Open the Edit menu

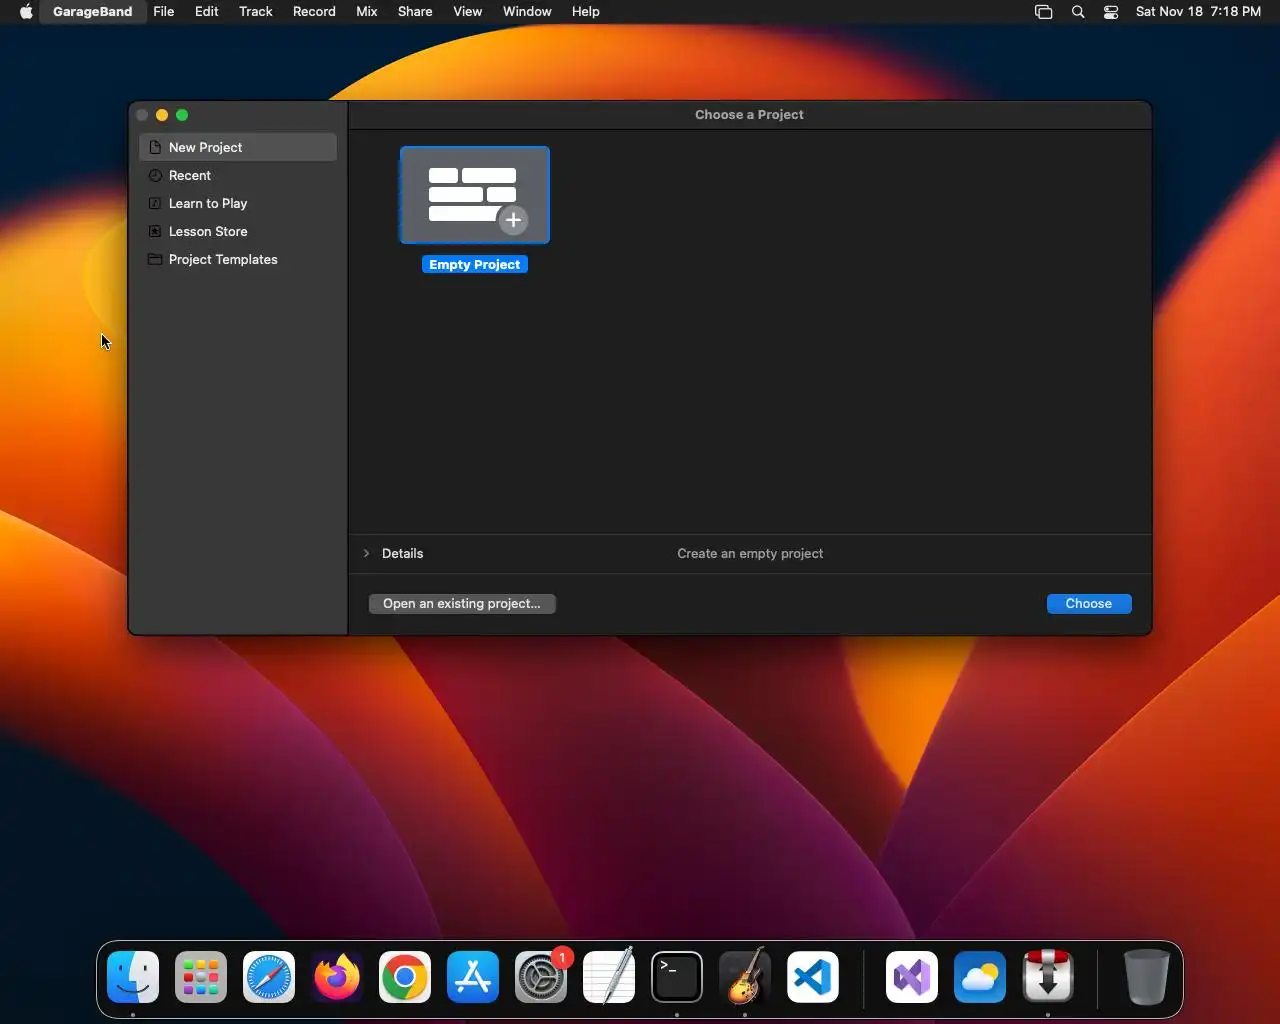(207, 12)
